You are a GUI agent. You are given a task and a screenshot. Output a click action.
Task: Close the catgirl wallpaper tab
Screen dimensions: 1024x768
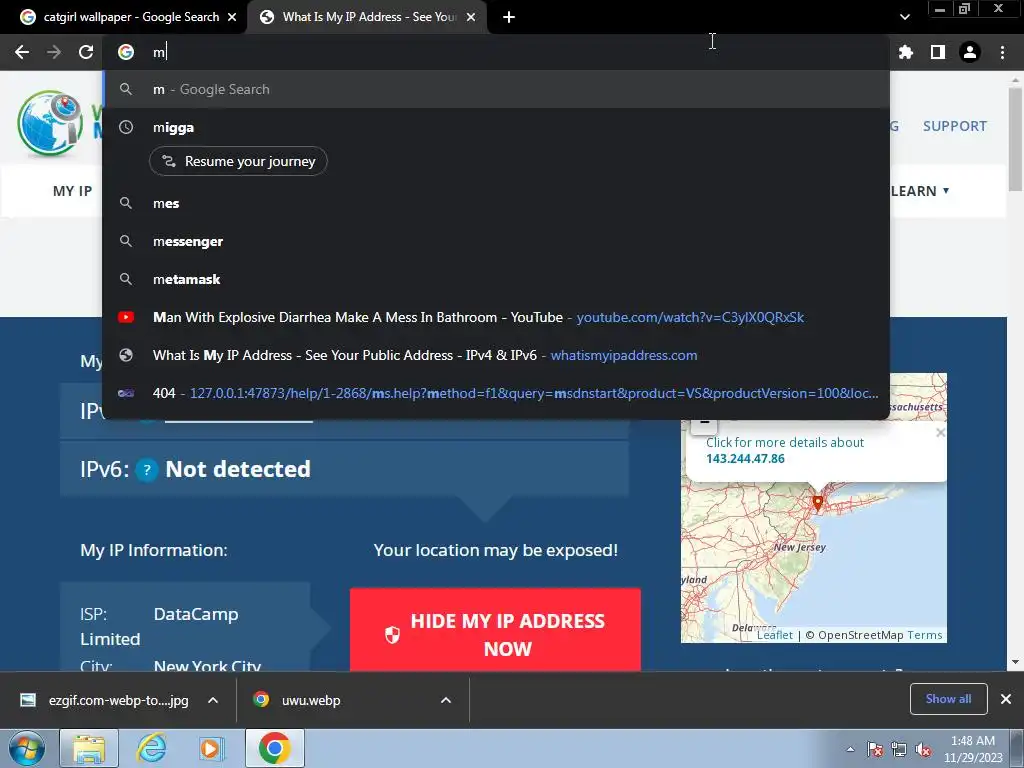pos(232,17)
